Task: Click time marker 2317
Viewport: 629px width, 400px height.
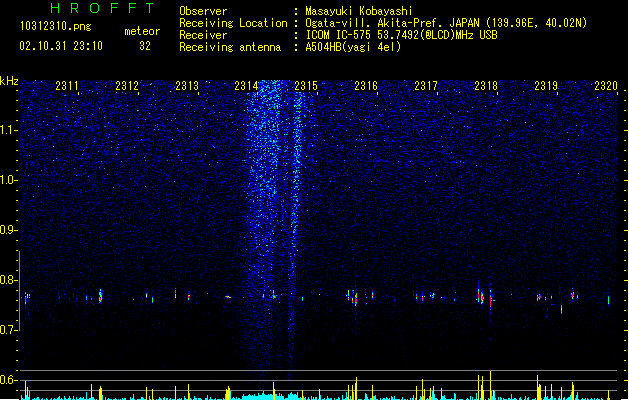Action: (426, 86)
